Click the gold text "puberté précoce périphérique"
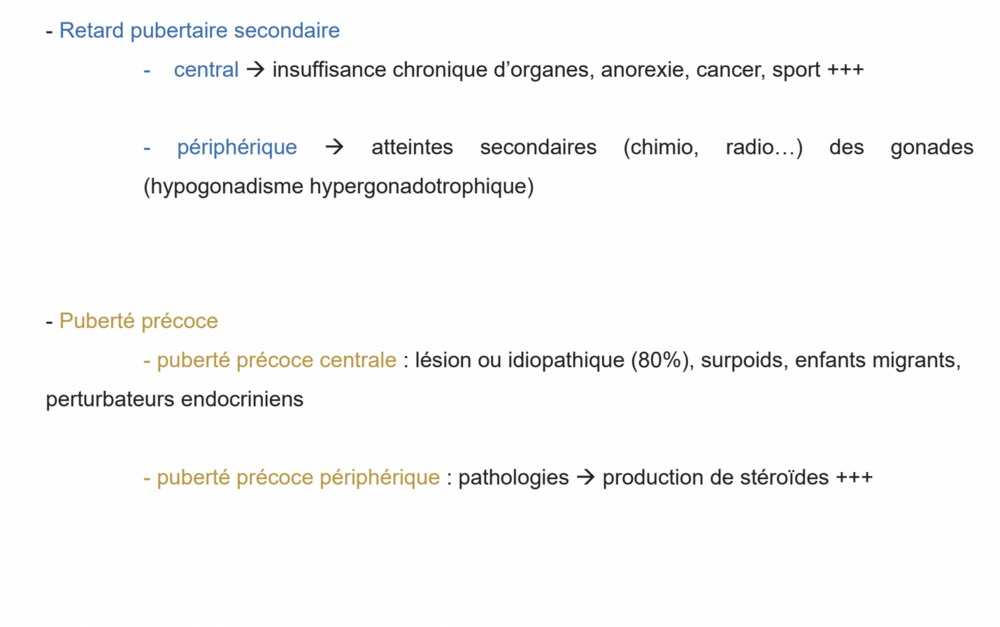The image size is (1000, 627). [298, 478]
